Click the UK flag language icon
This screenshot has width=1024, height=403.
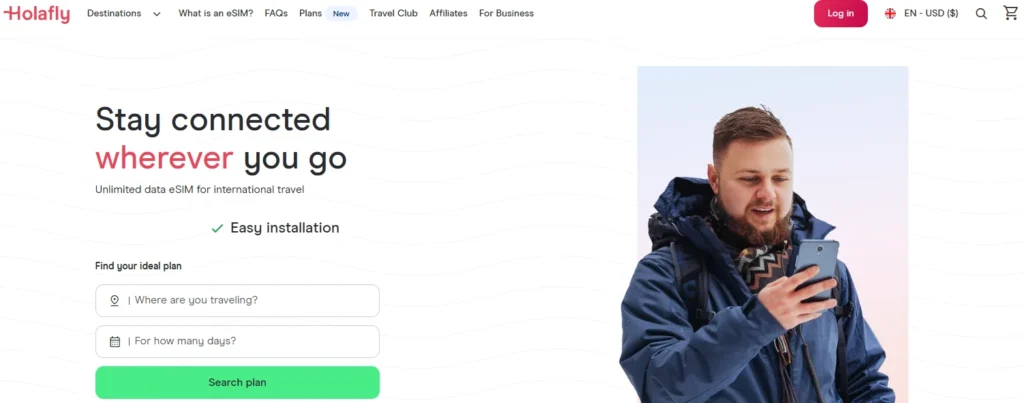click(x=890, y=14)
